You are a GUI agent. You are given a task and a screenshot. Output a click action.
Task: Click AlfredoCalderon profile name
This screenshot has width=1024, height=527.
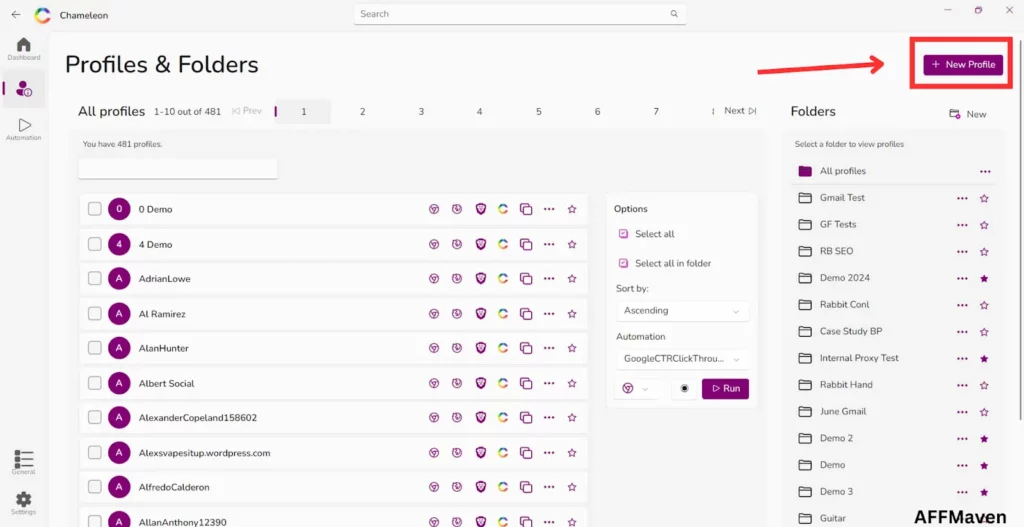click(x=174, y=487)
